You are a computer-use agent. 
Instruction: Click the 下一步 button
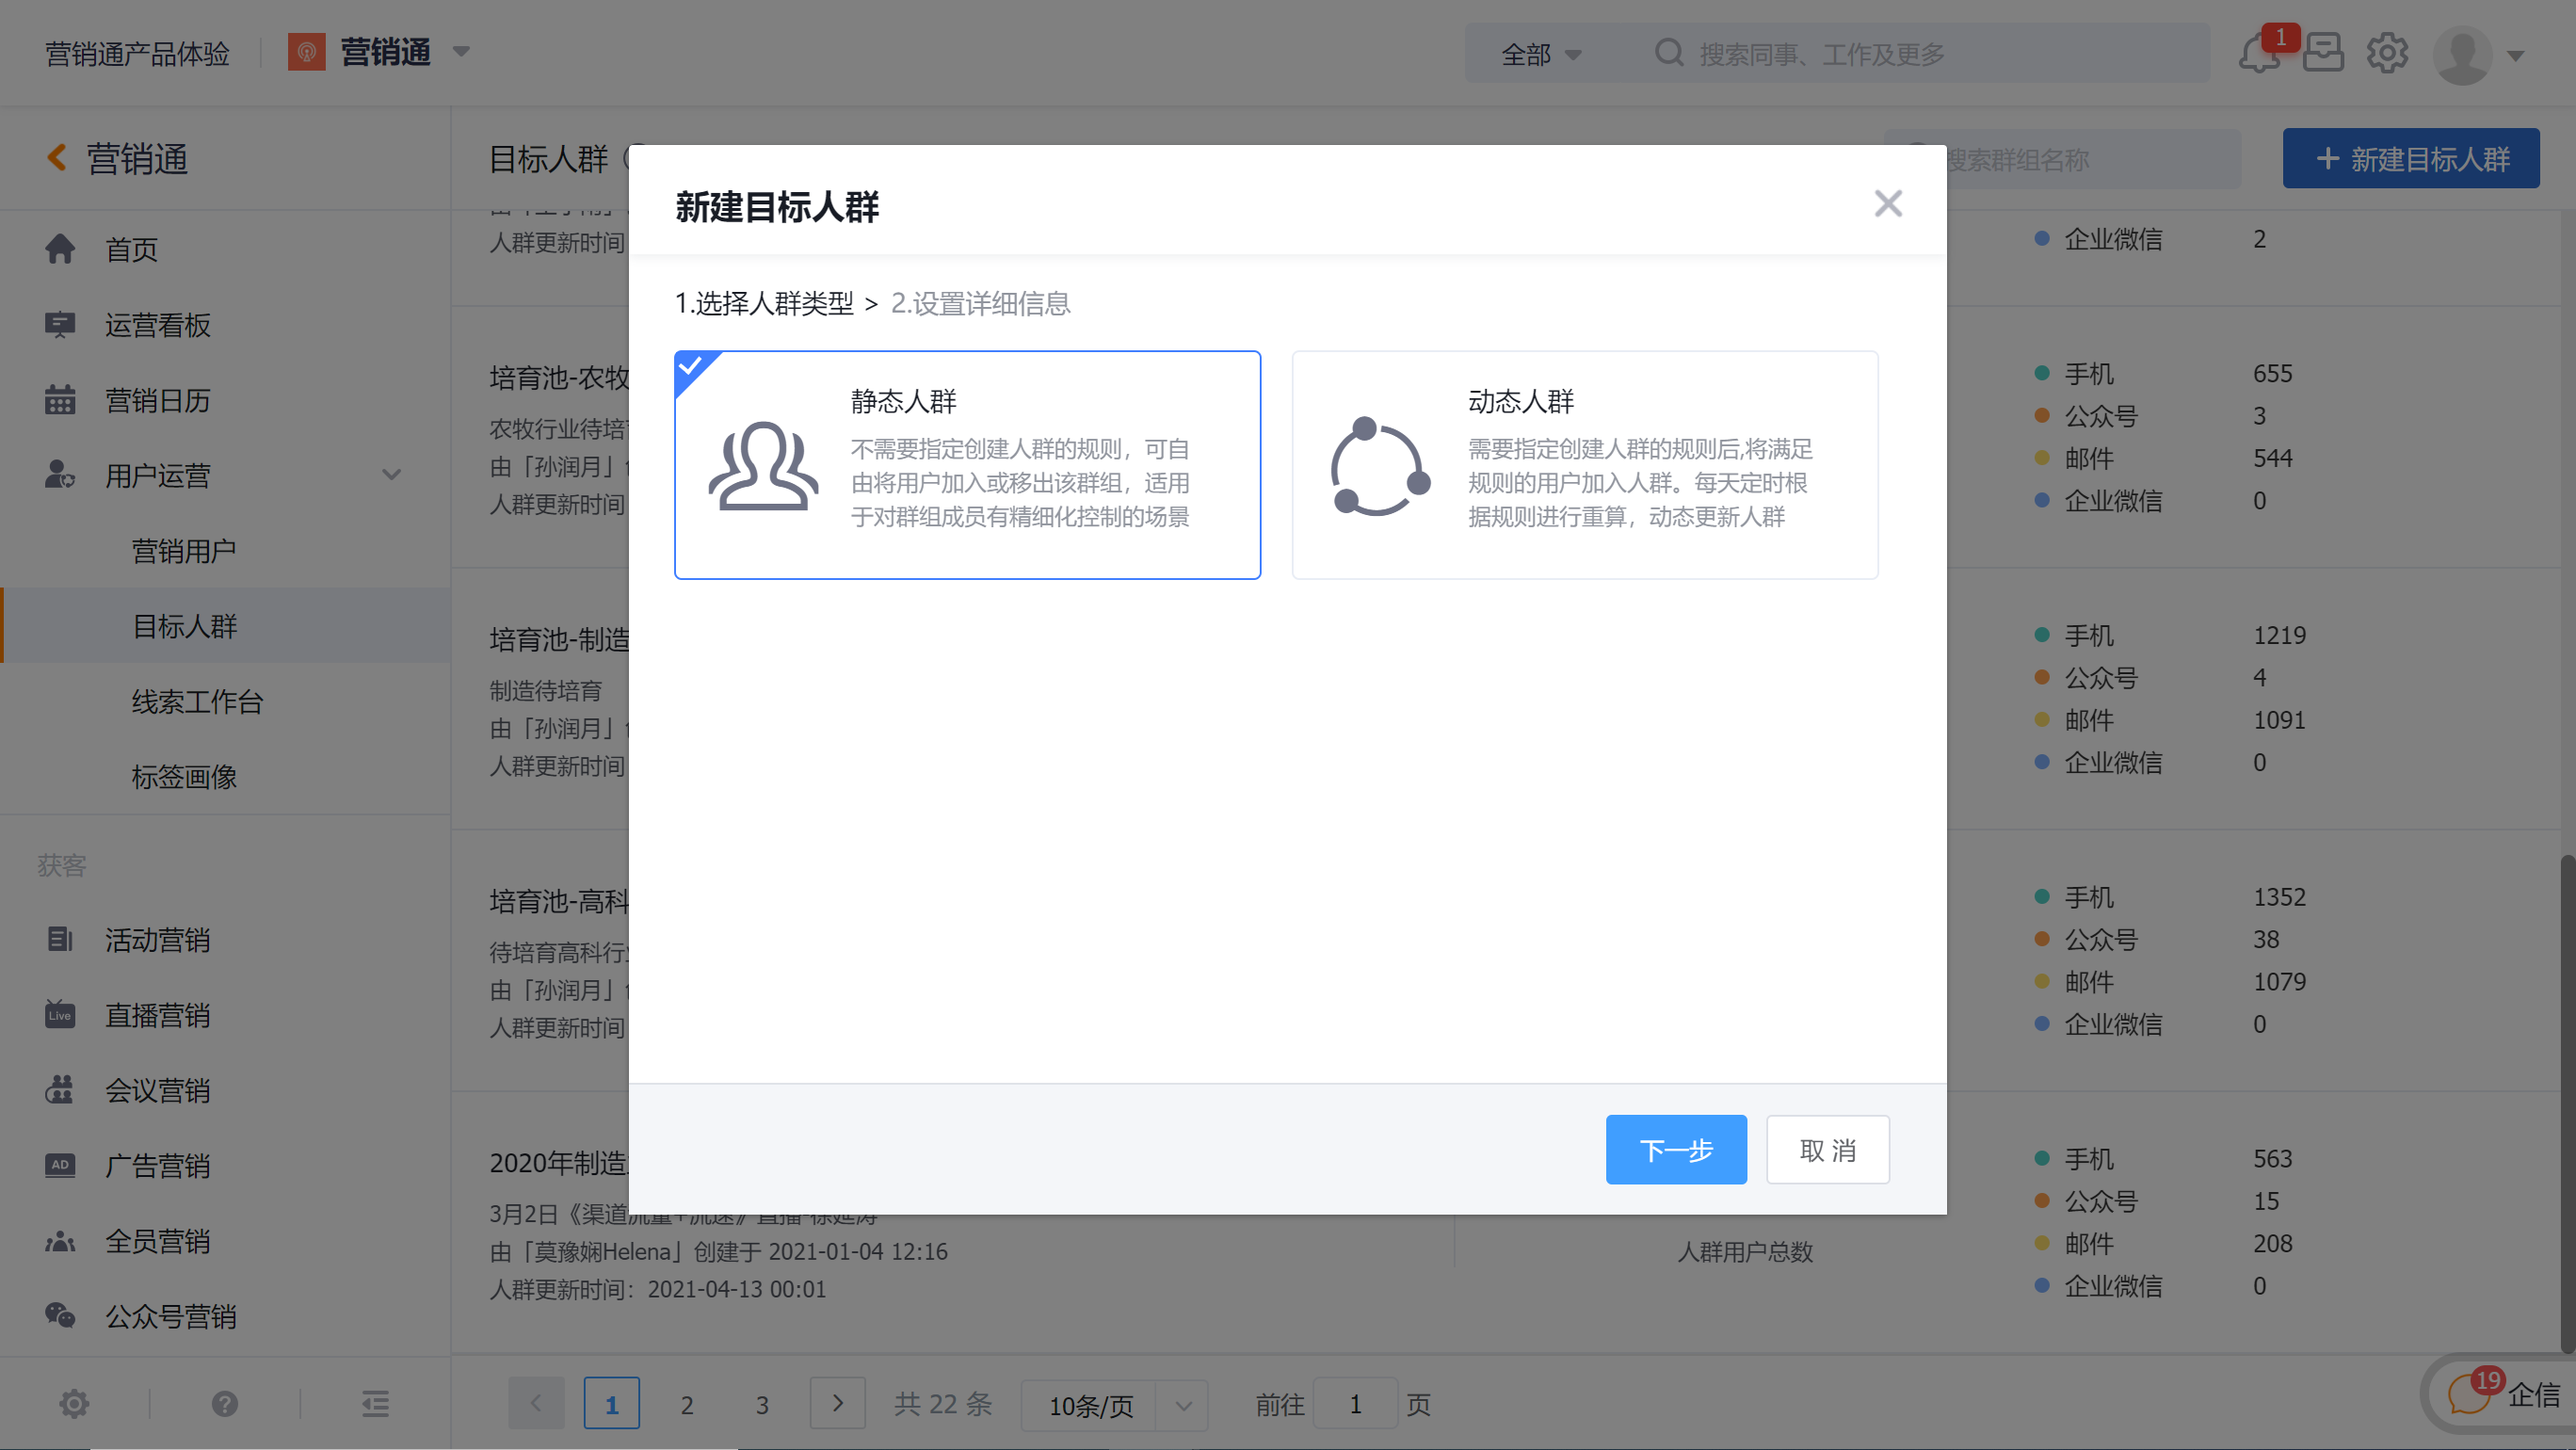pos(1676,1149)
